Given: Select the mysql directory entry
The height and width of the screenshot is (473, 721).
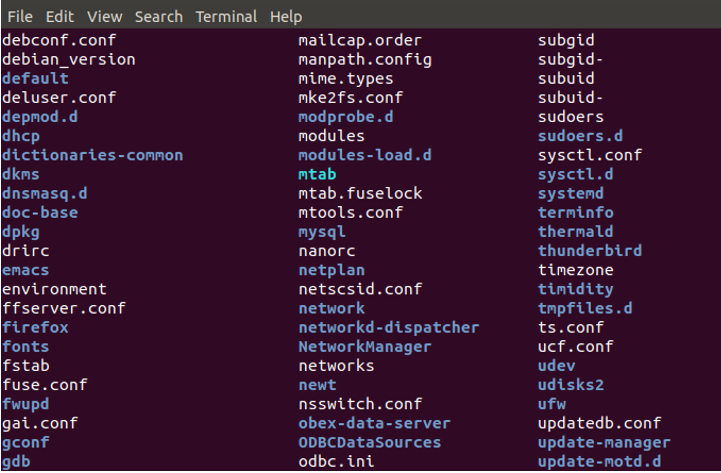Looking at the screenshot, I should pyautogui.click(x=321, y=231).
